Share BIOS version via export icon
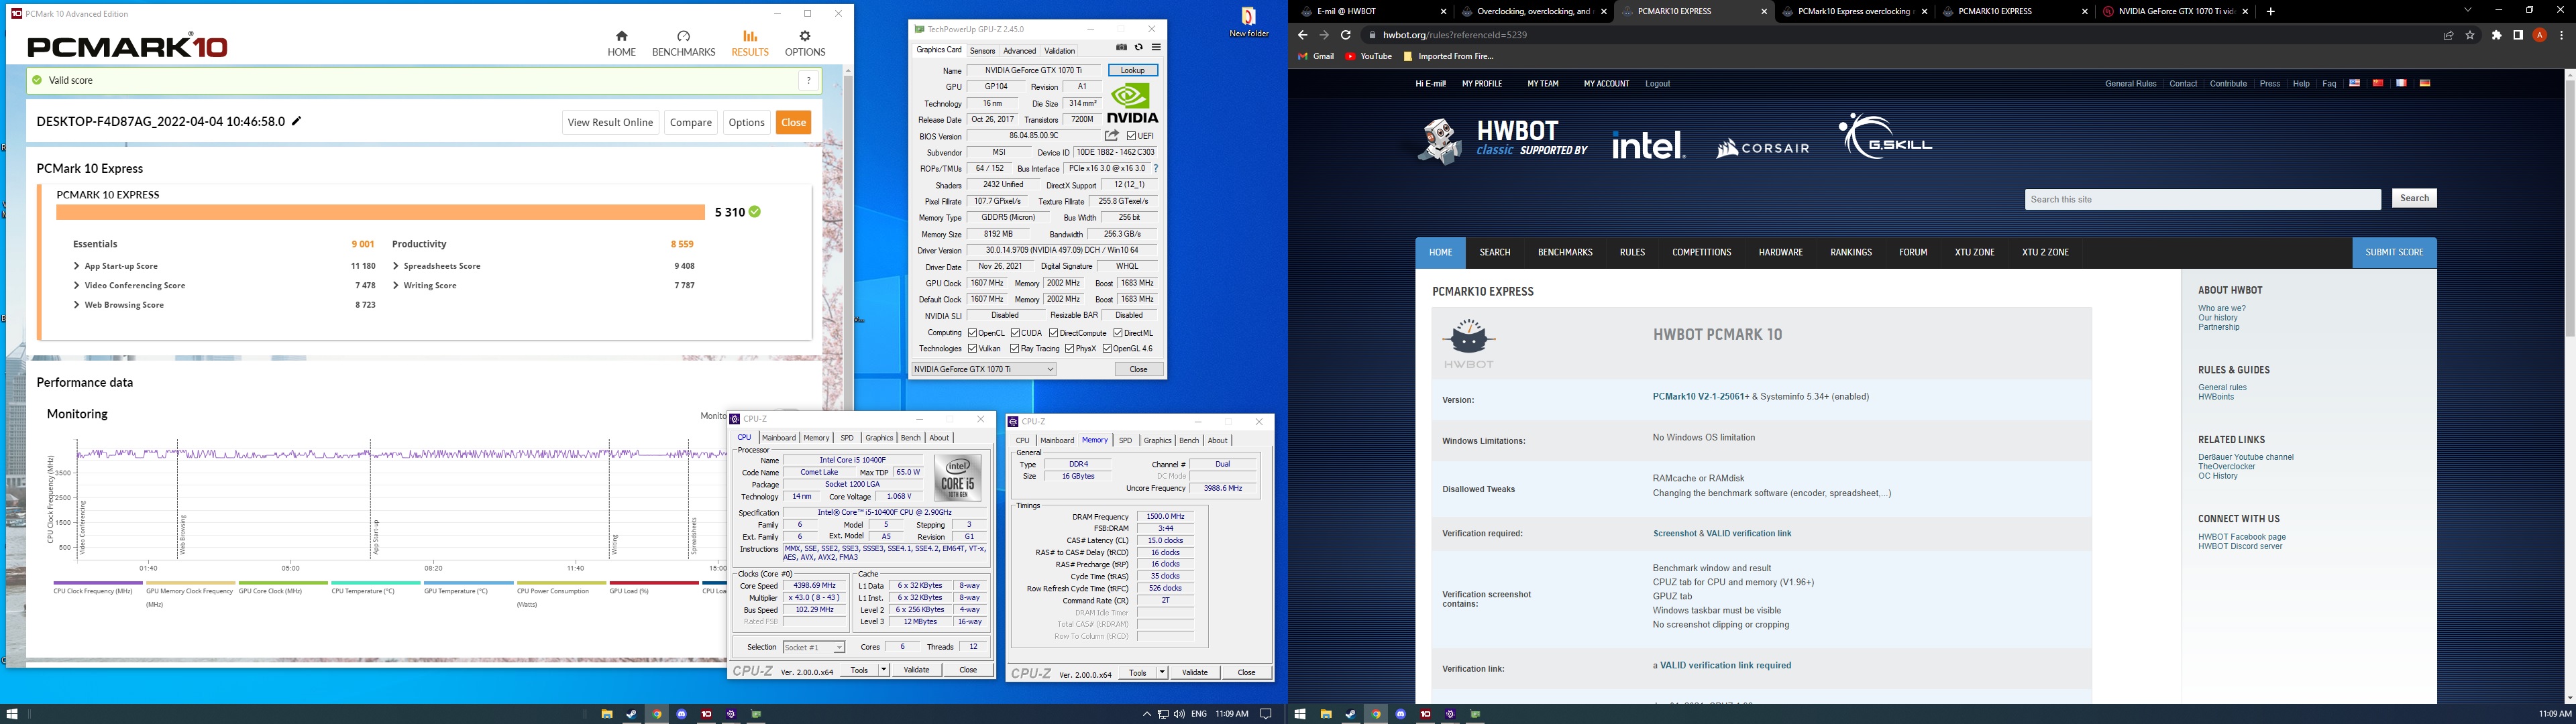Screen dimensions: 2576x724 tap(1111, 135)
